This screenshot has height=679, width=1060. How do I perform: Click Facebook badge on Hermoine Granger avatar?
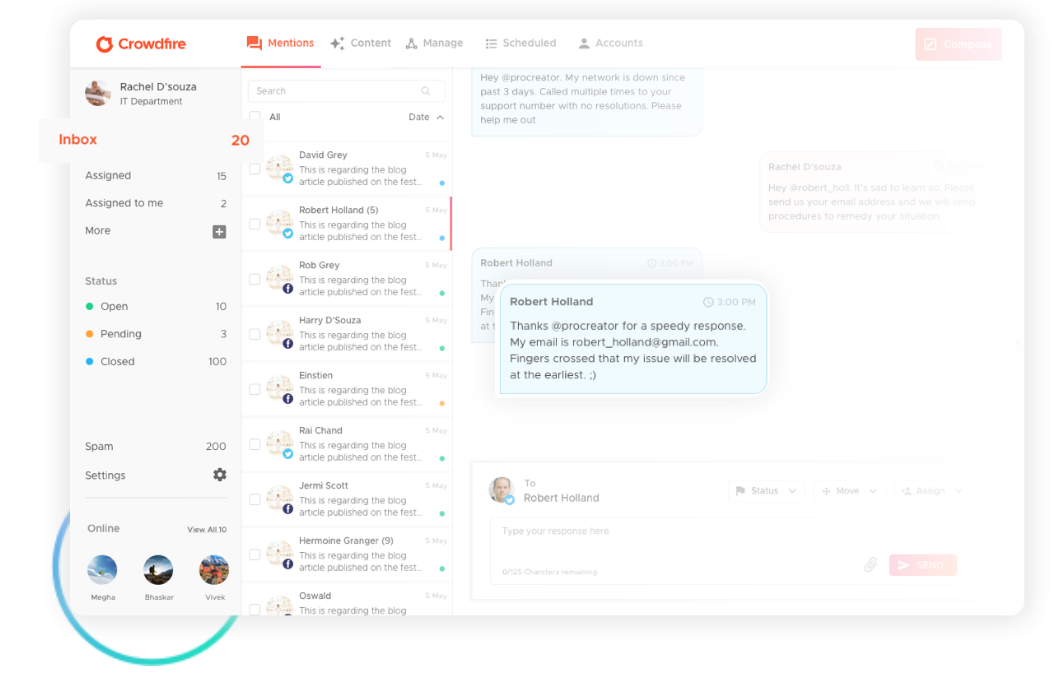[288, 564]
